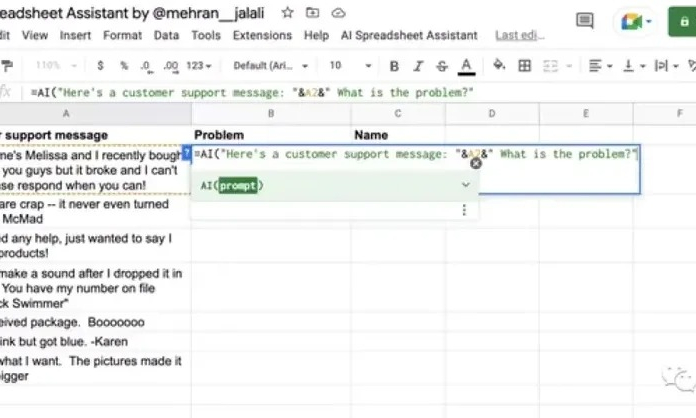The height and width of the screenshot is (418, 696).
Task: Select the pictures made it bigger cell
Action: pyautogui.click(x=95, y=368)
